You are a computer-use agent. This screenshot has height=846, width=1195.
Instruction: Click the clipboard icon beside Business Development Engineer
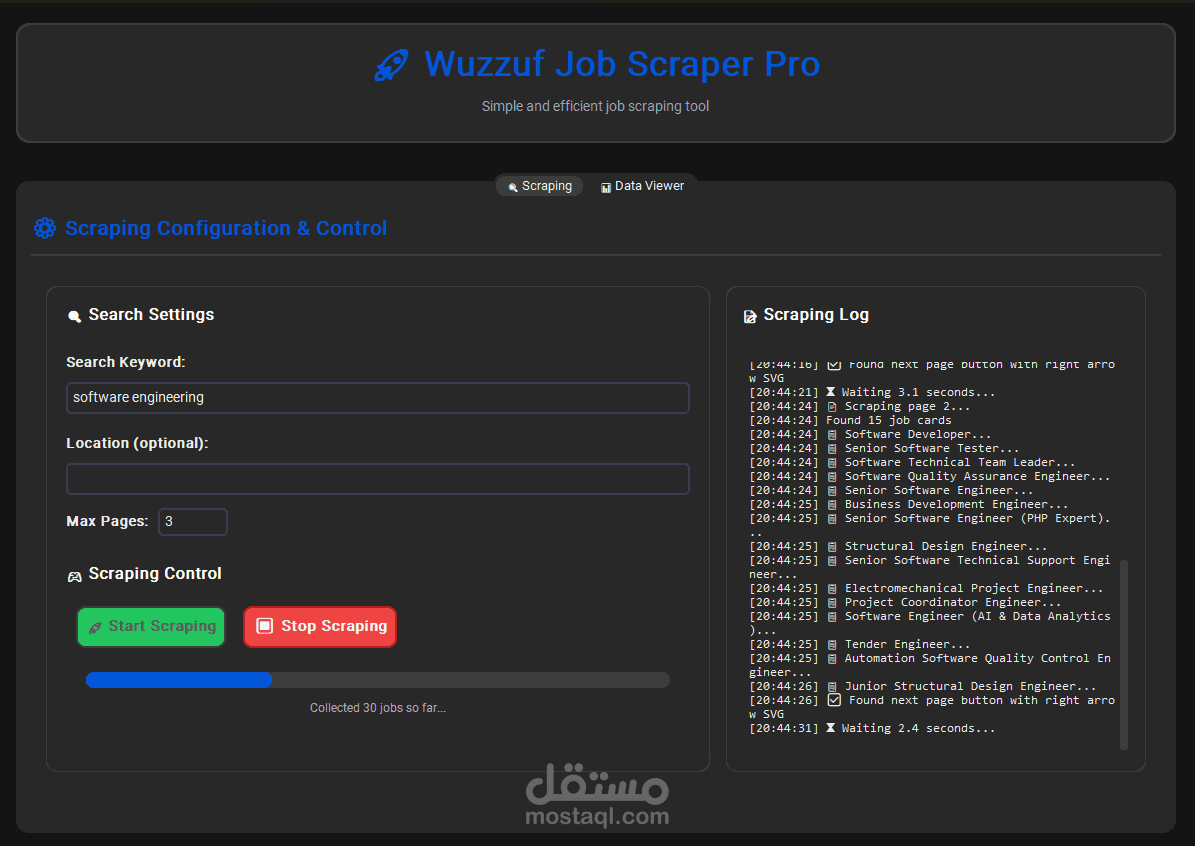tap(831, 505)
